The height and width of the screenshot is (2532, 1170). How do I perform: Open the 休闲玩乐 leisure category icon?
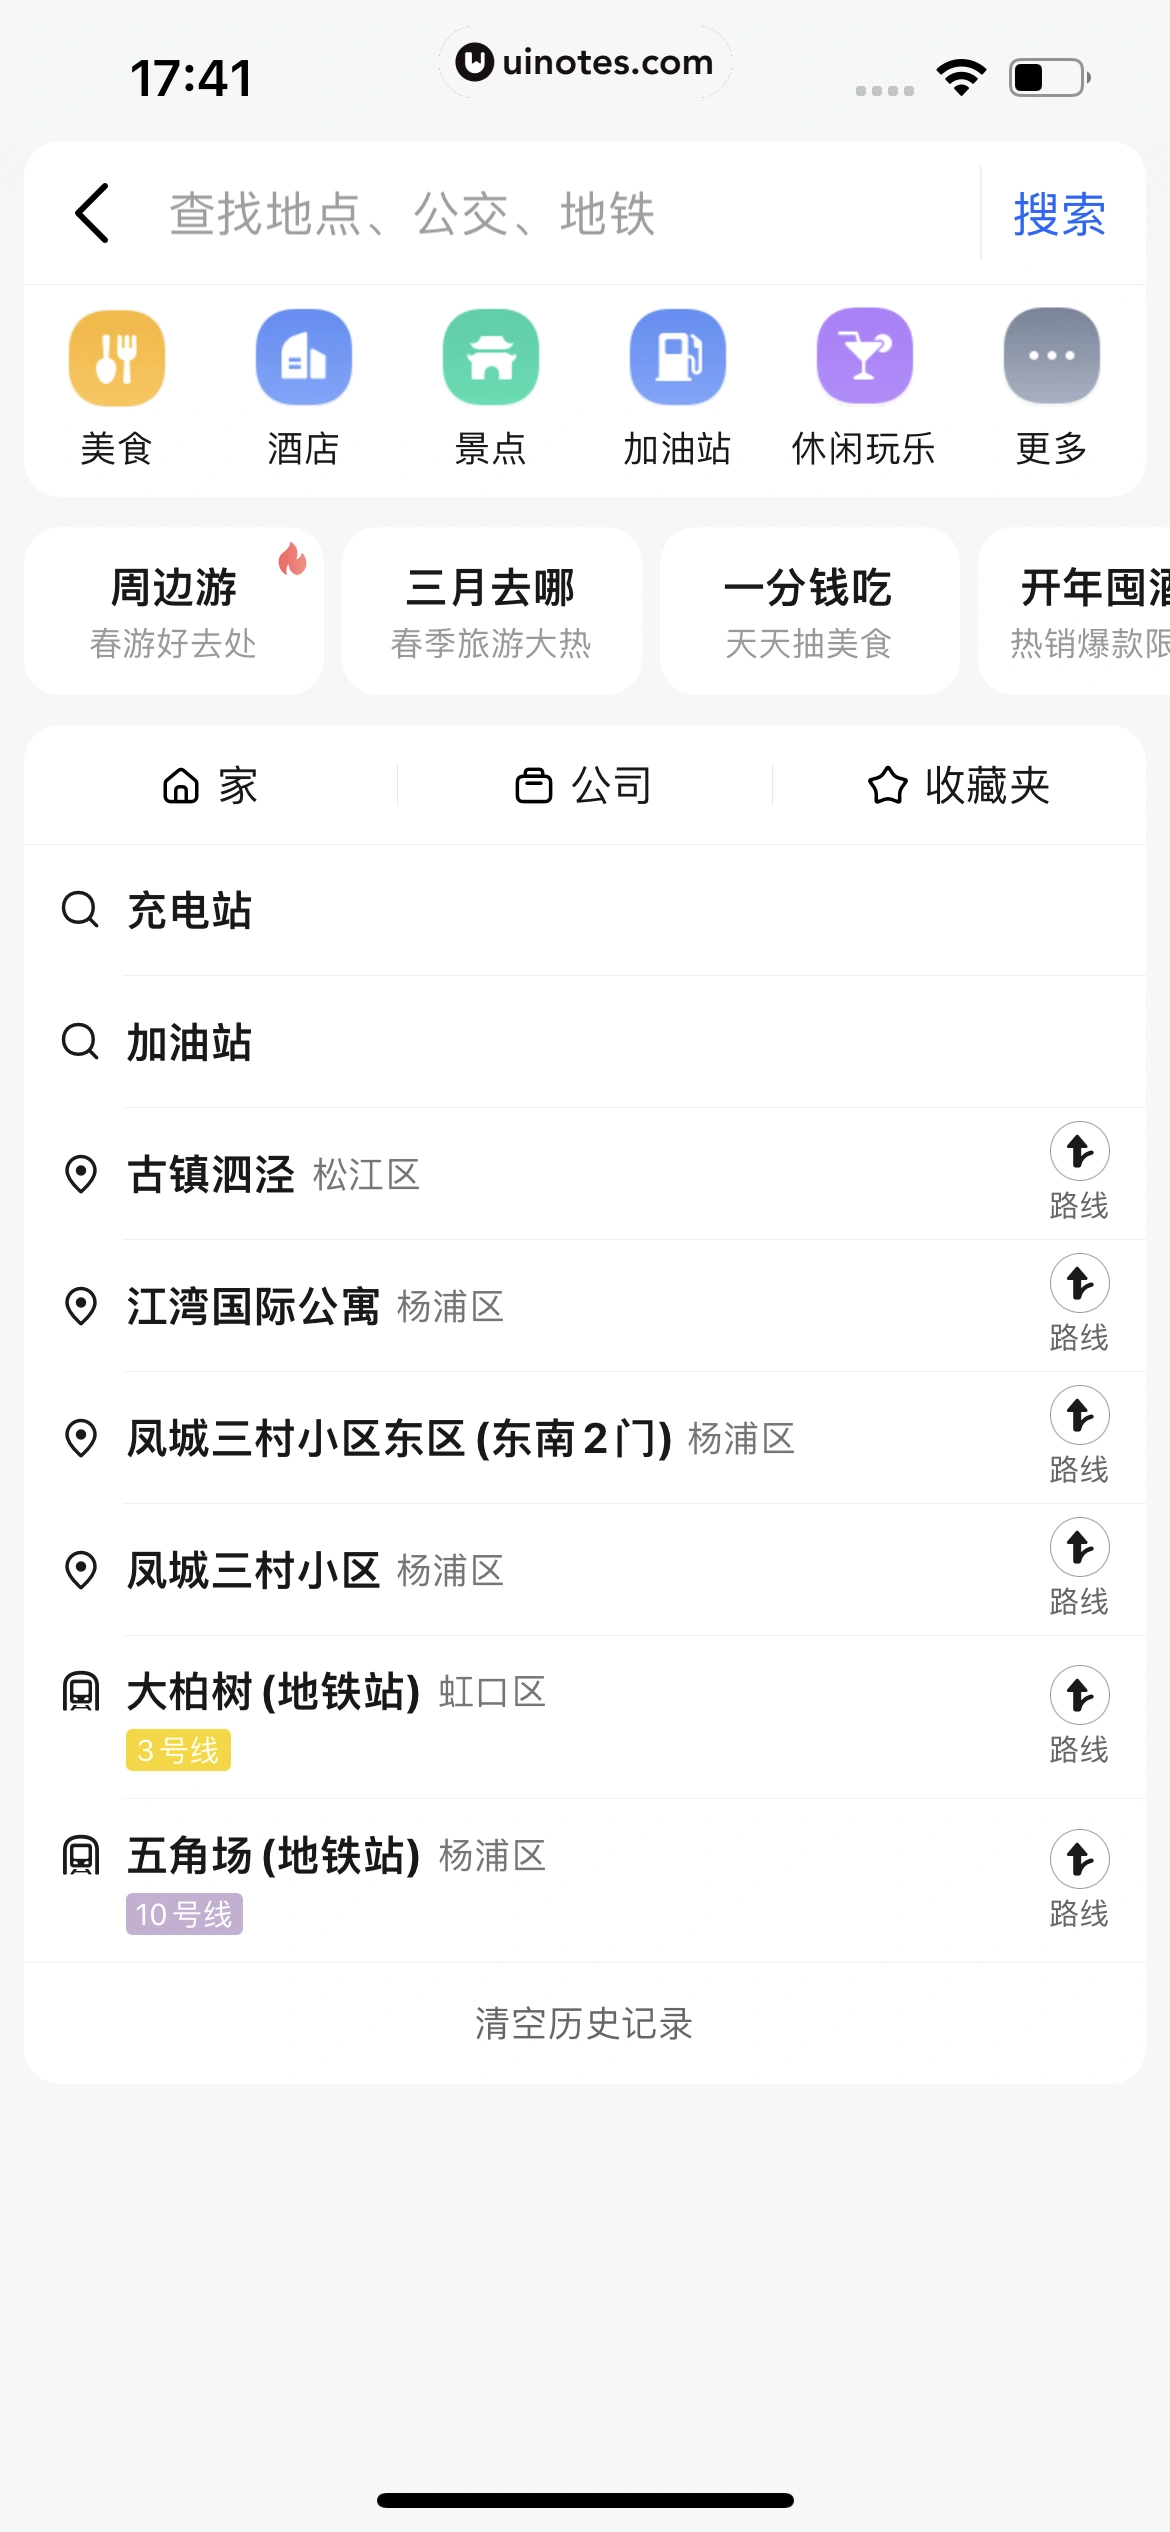864,358
